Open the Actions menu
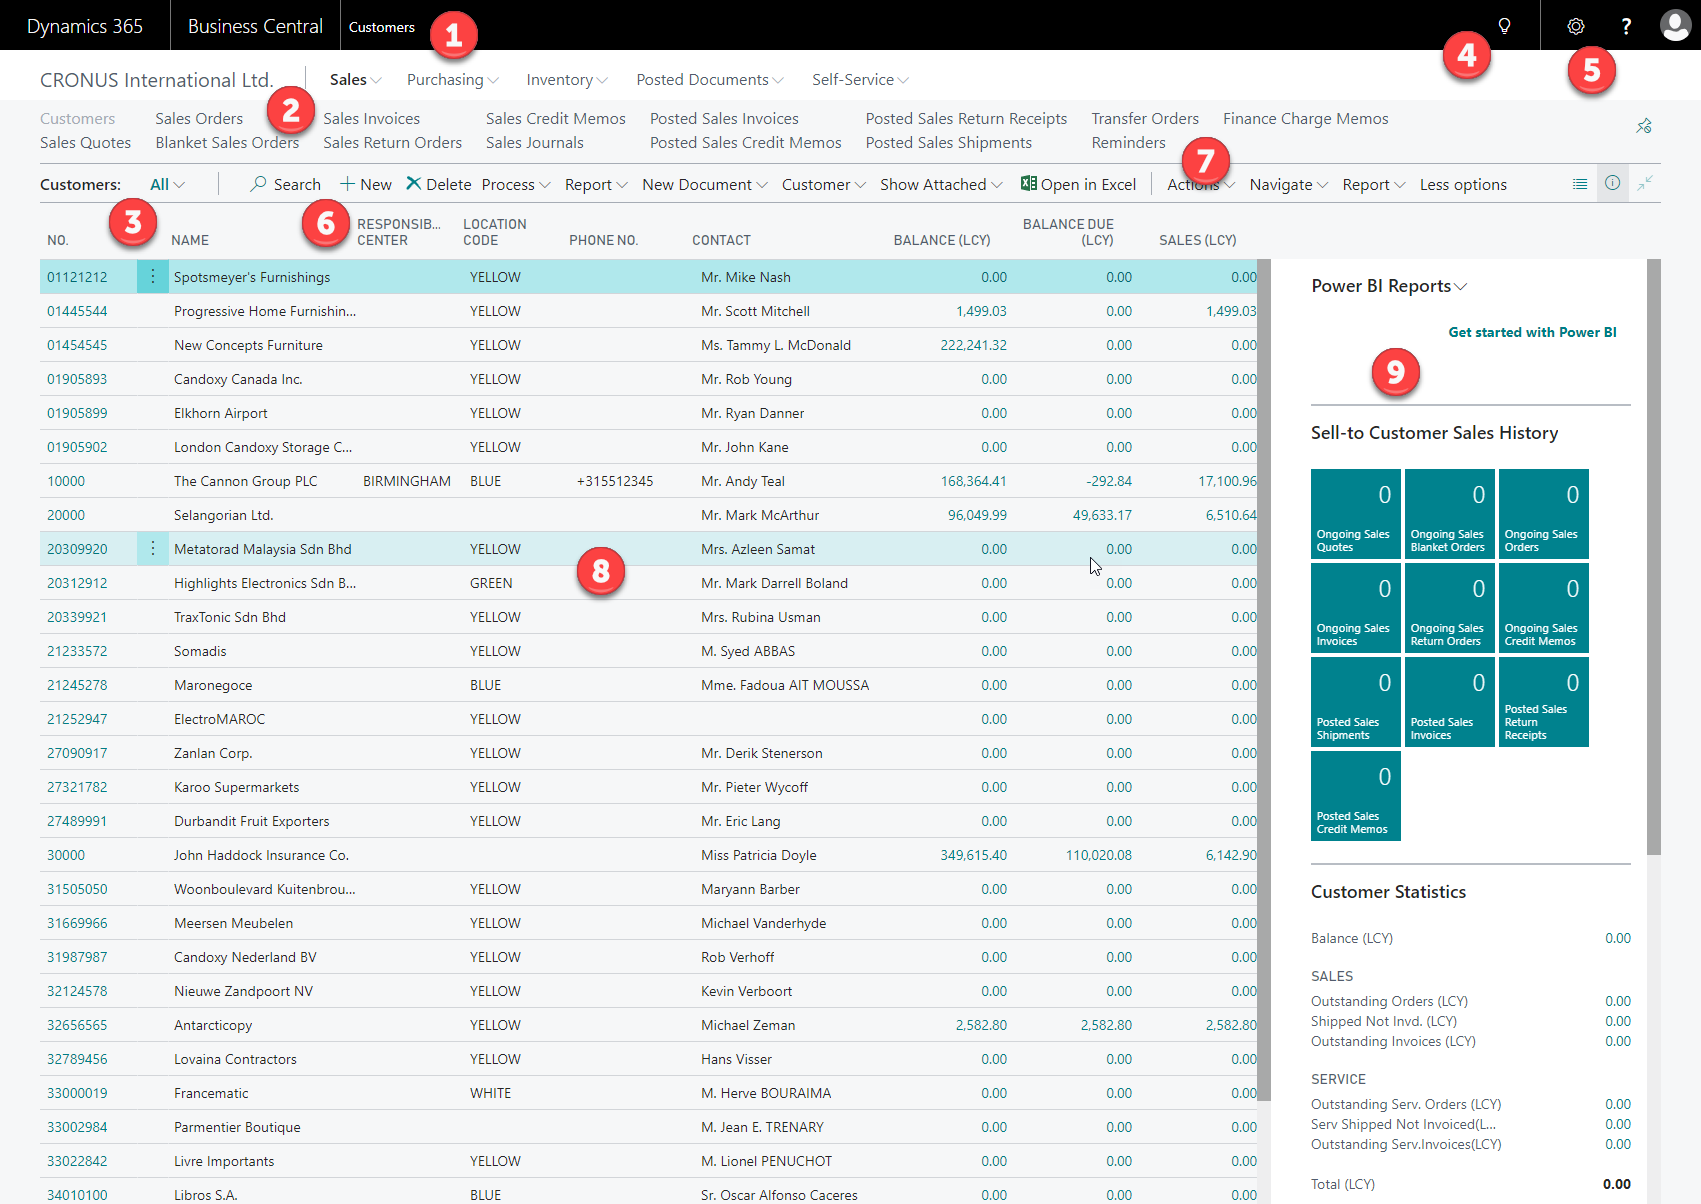 (x=1201, y=184)
